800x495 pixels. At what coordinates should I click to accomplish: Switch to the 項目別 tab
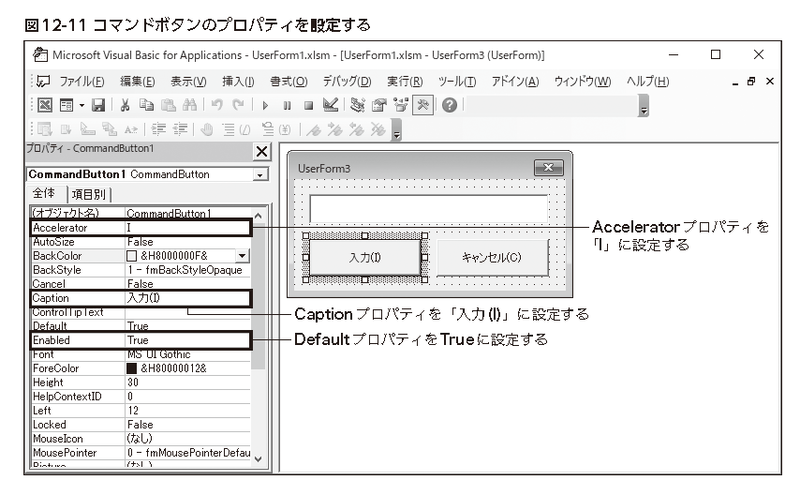(89, 194)
